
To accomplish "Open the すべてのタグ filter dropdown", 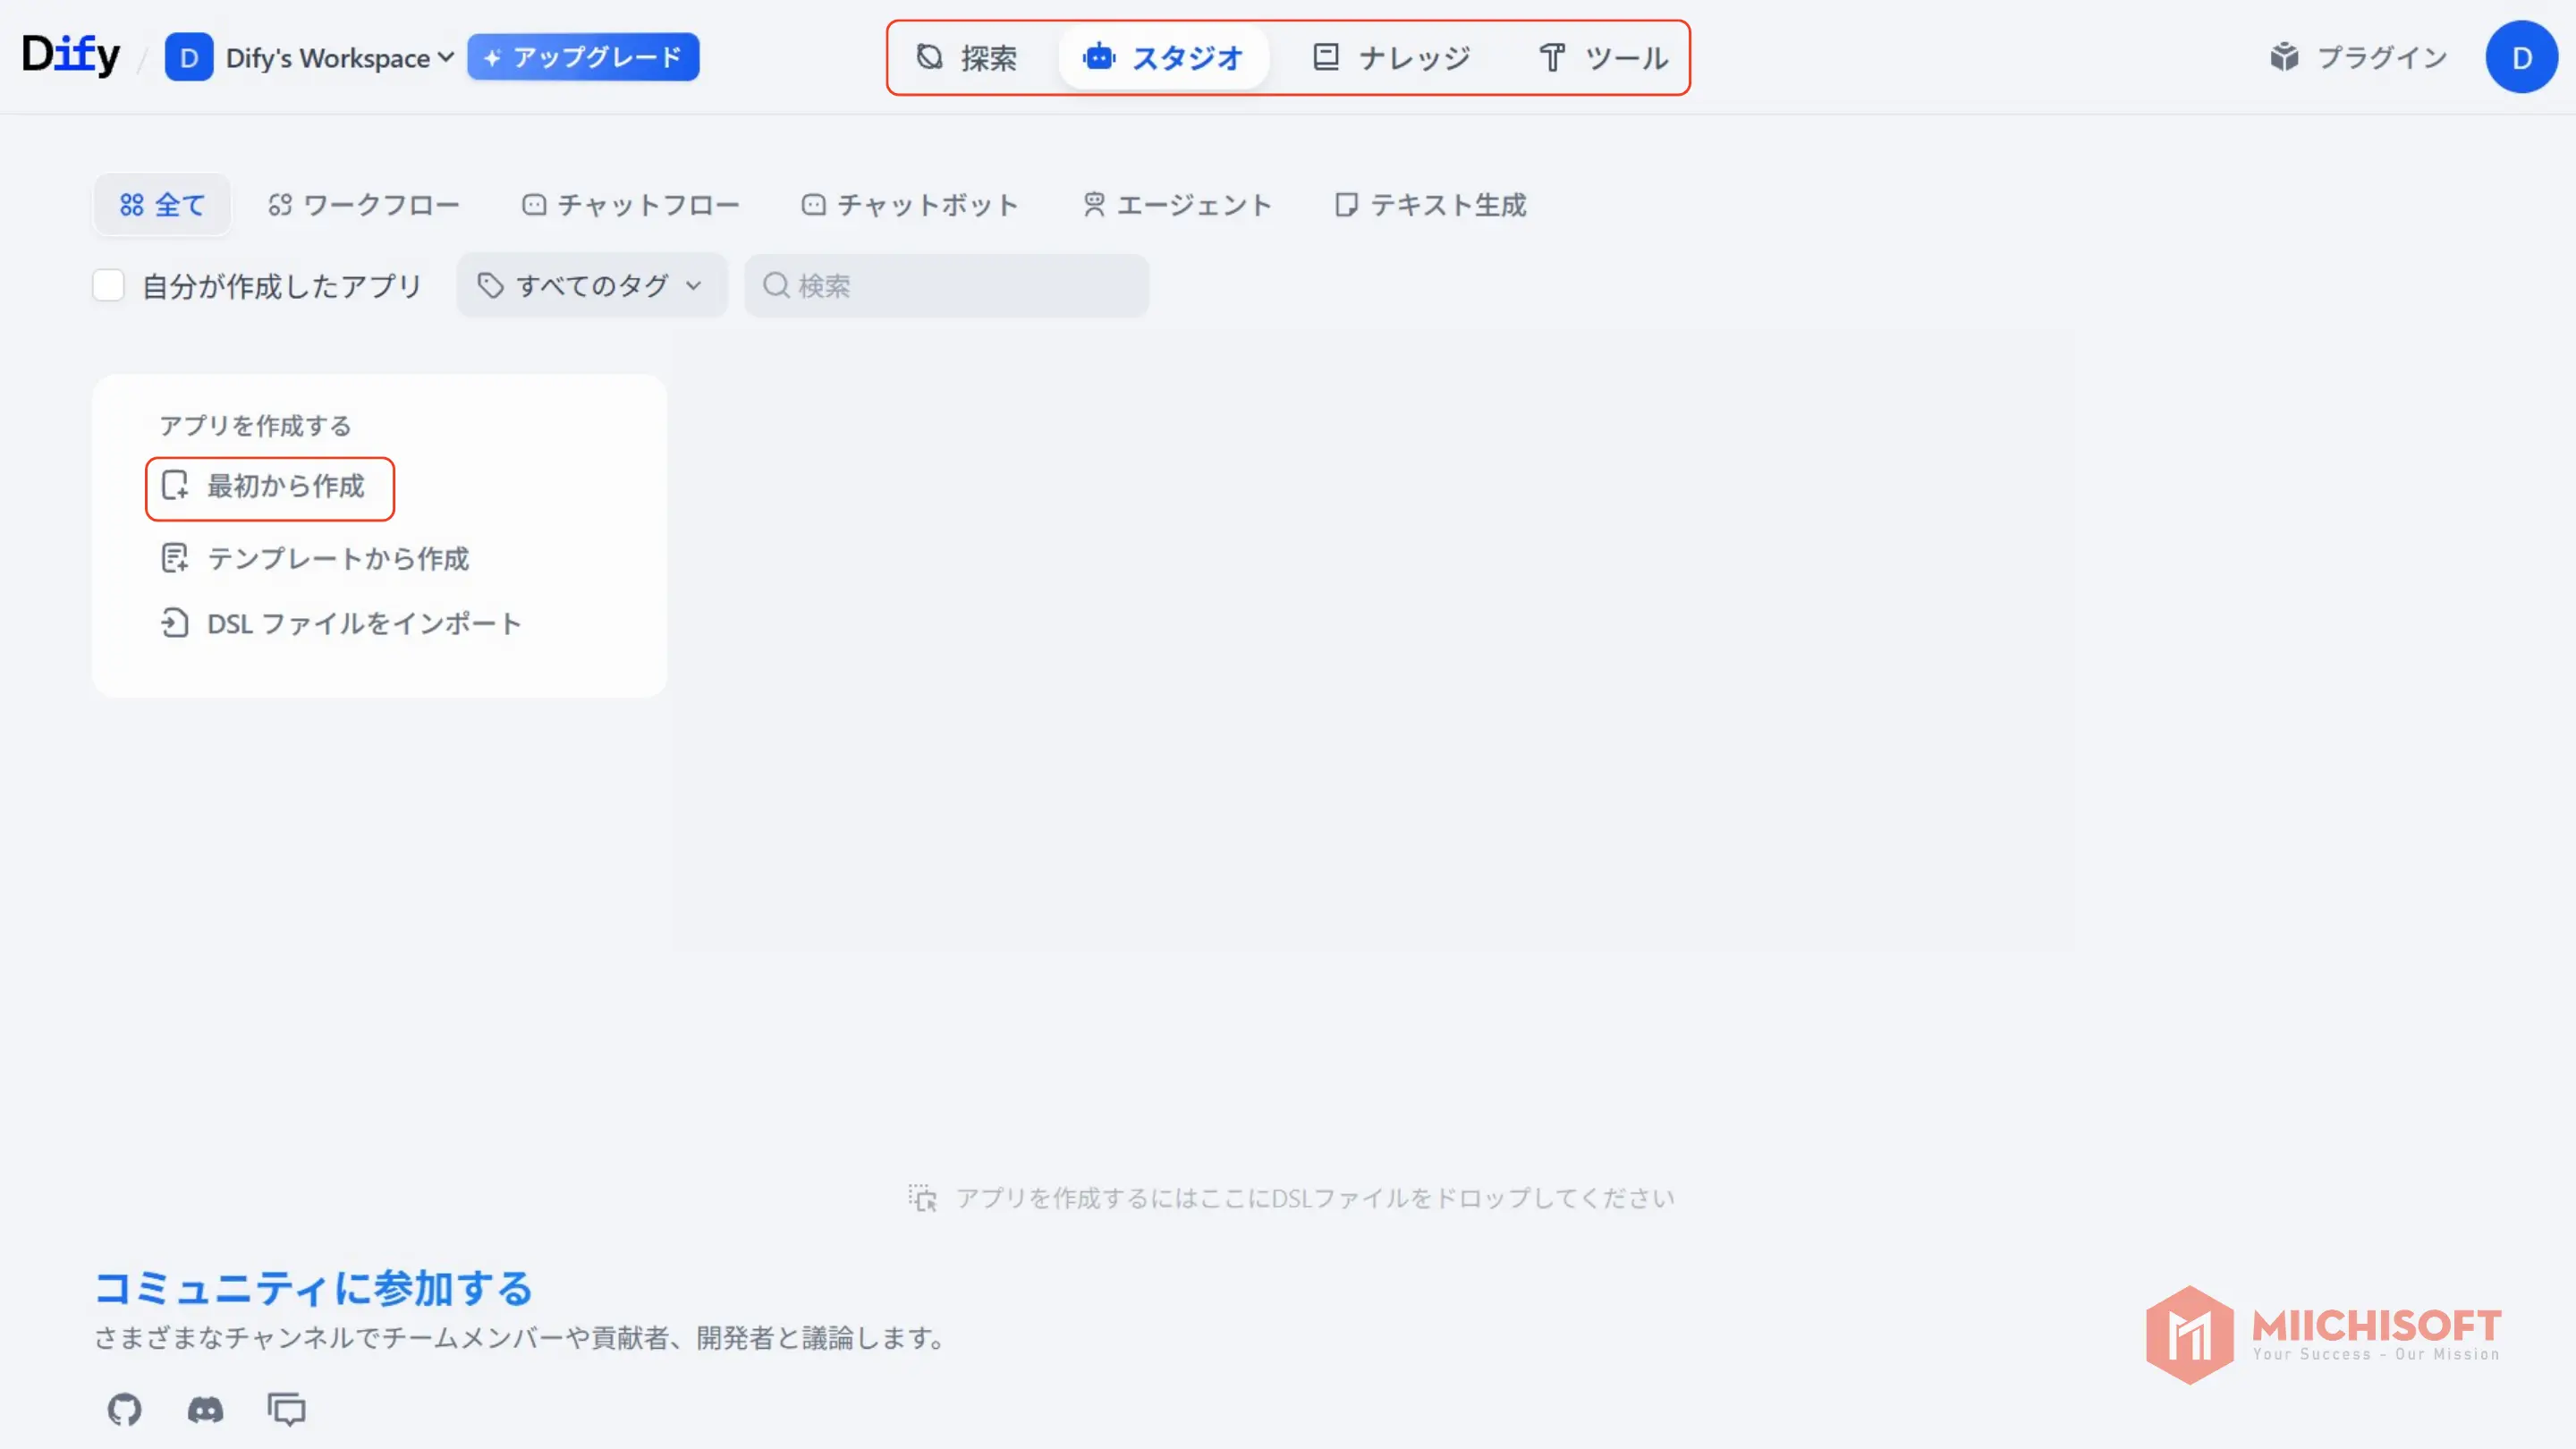I will 592,285.
